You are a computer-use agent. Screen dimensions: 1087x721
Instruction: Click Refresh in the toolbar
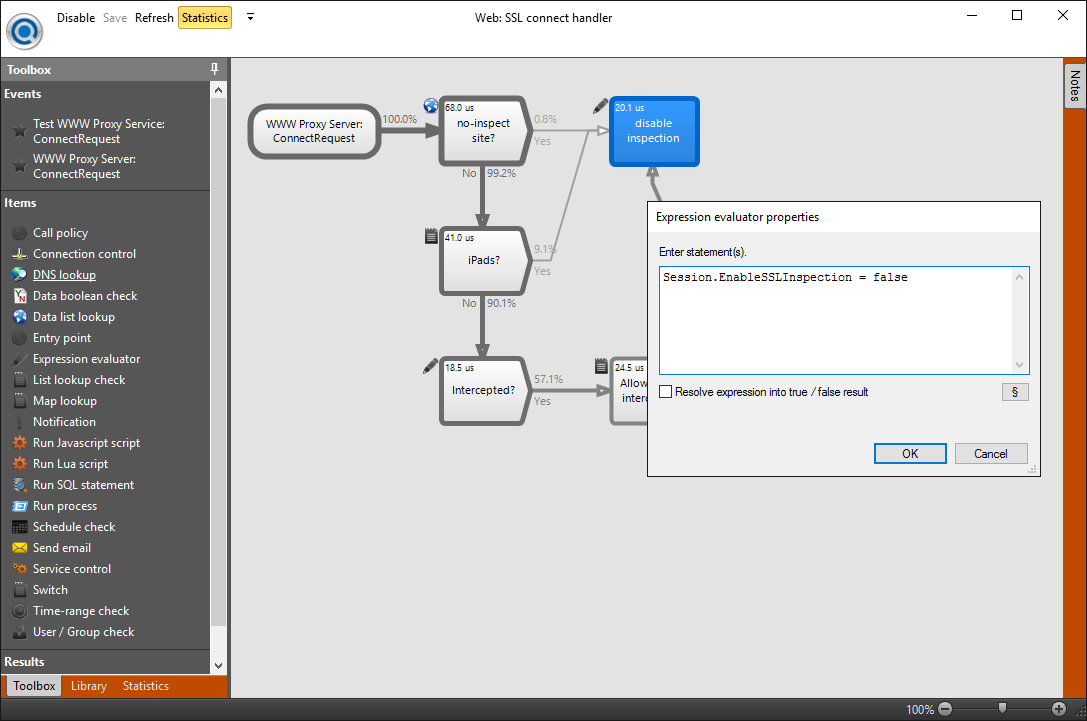pos(154,17)
